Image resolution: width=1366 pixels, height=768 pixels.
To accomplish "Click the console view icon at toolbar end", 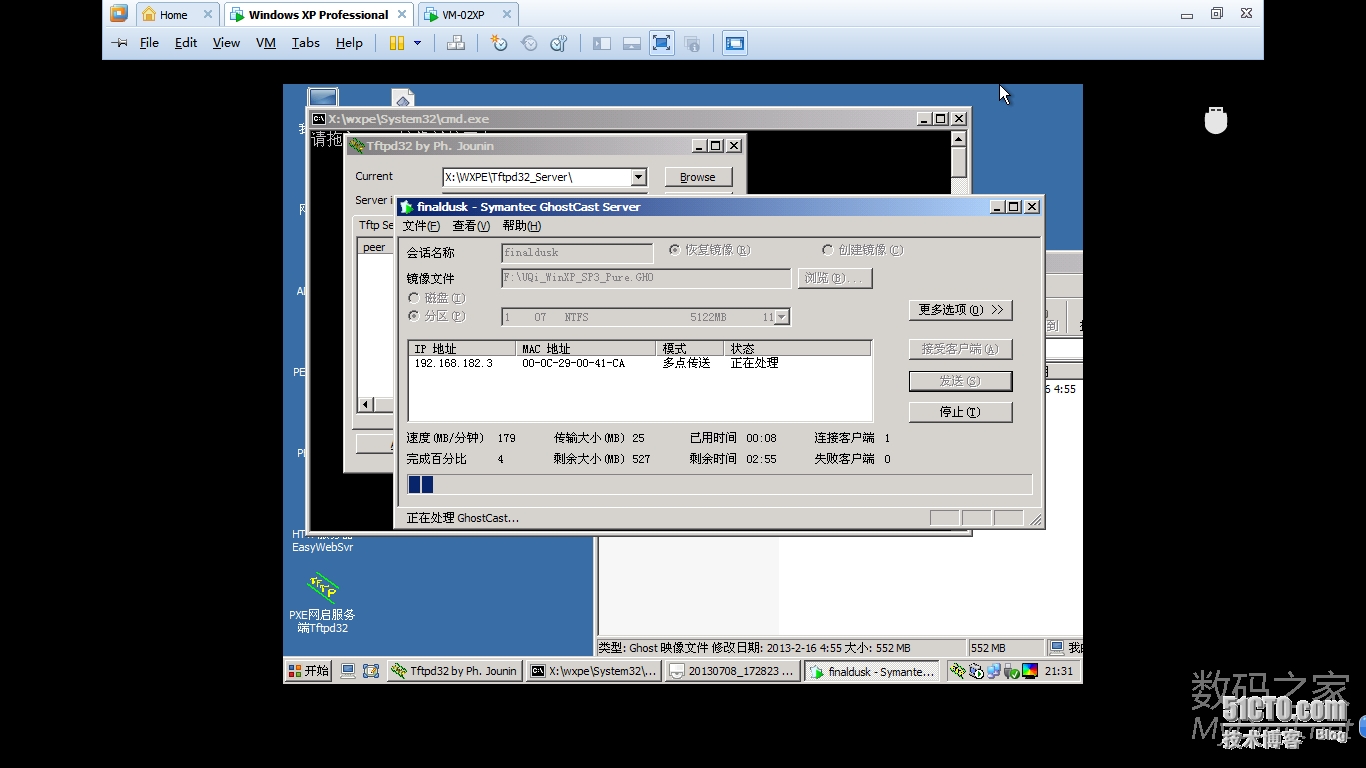I will point(735,43).
